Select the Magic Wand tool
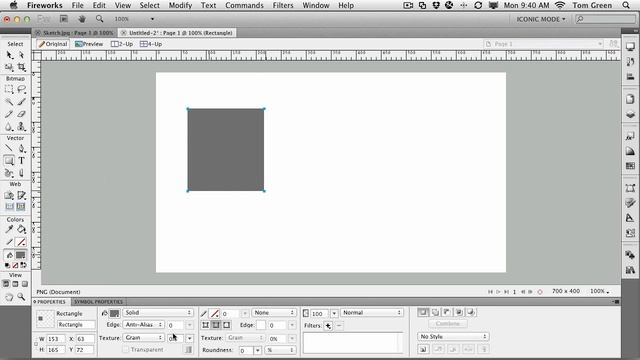The width and height of the screenshot is (640, 360). pyautogui.click(x=9, y=102)
